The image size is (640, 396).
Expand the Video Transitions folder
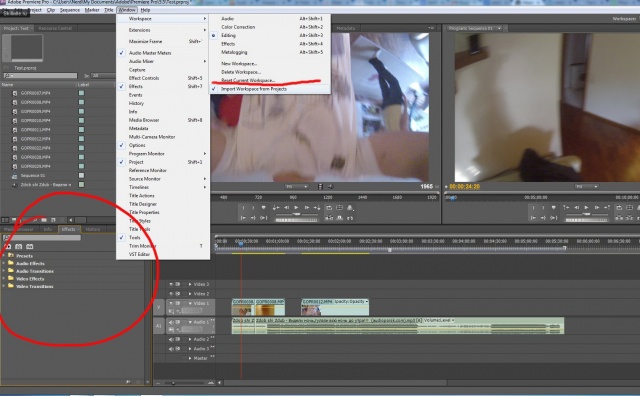(x=4, y=287)
